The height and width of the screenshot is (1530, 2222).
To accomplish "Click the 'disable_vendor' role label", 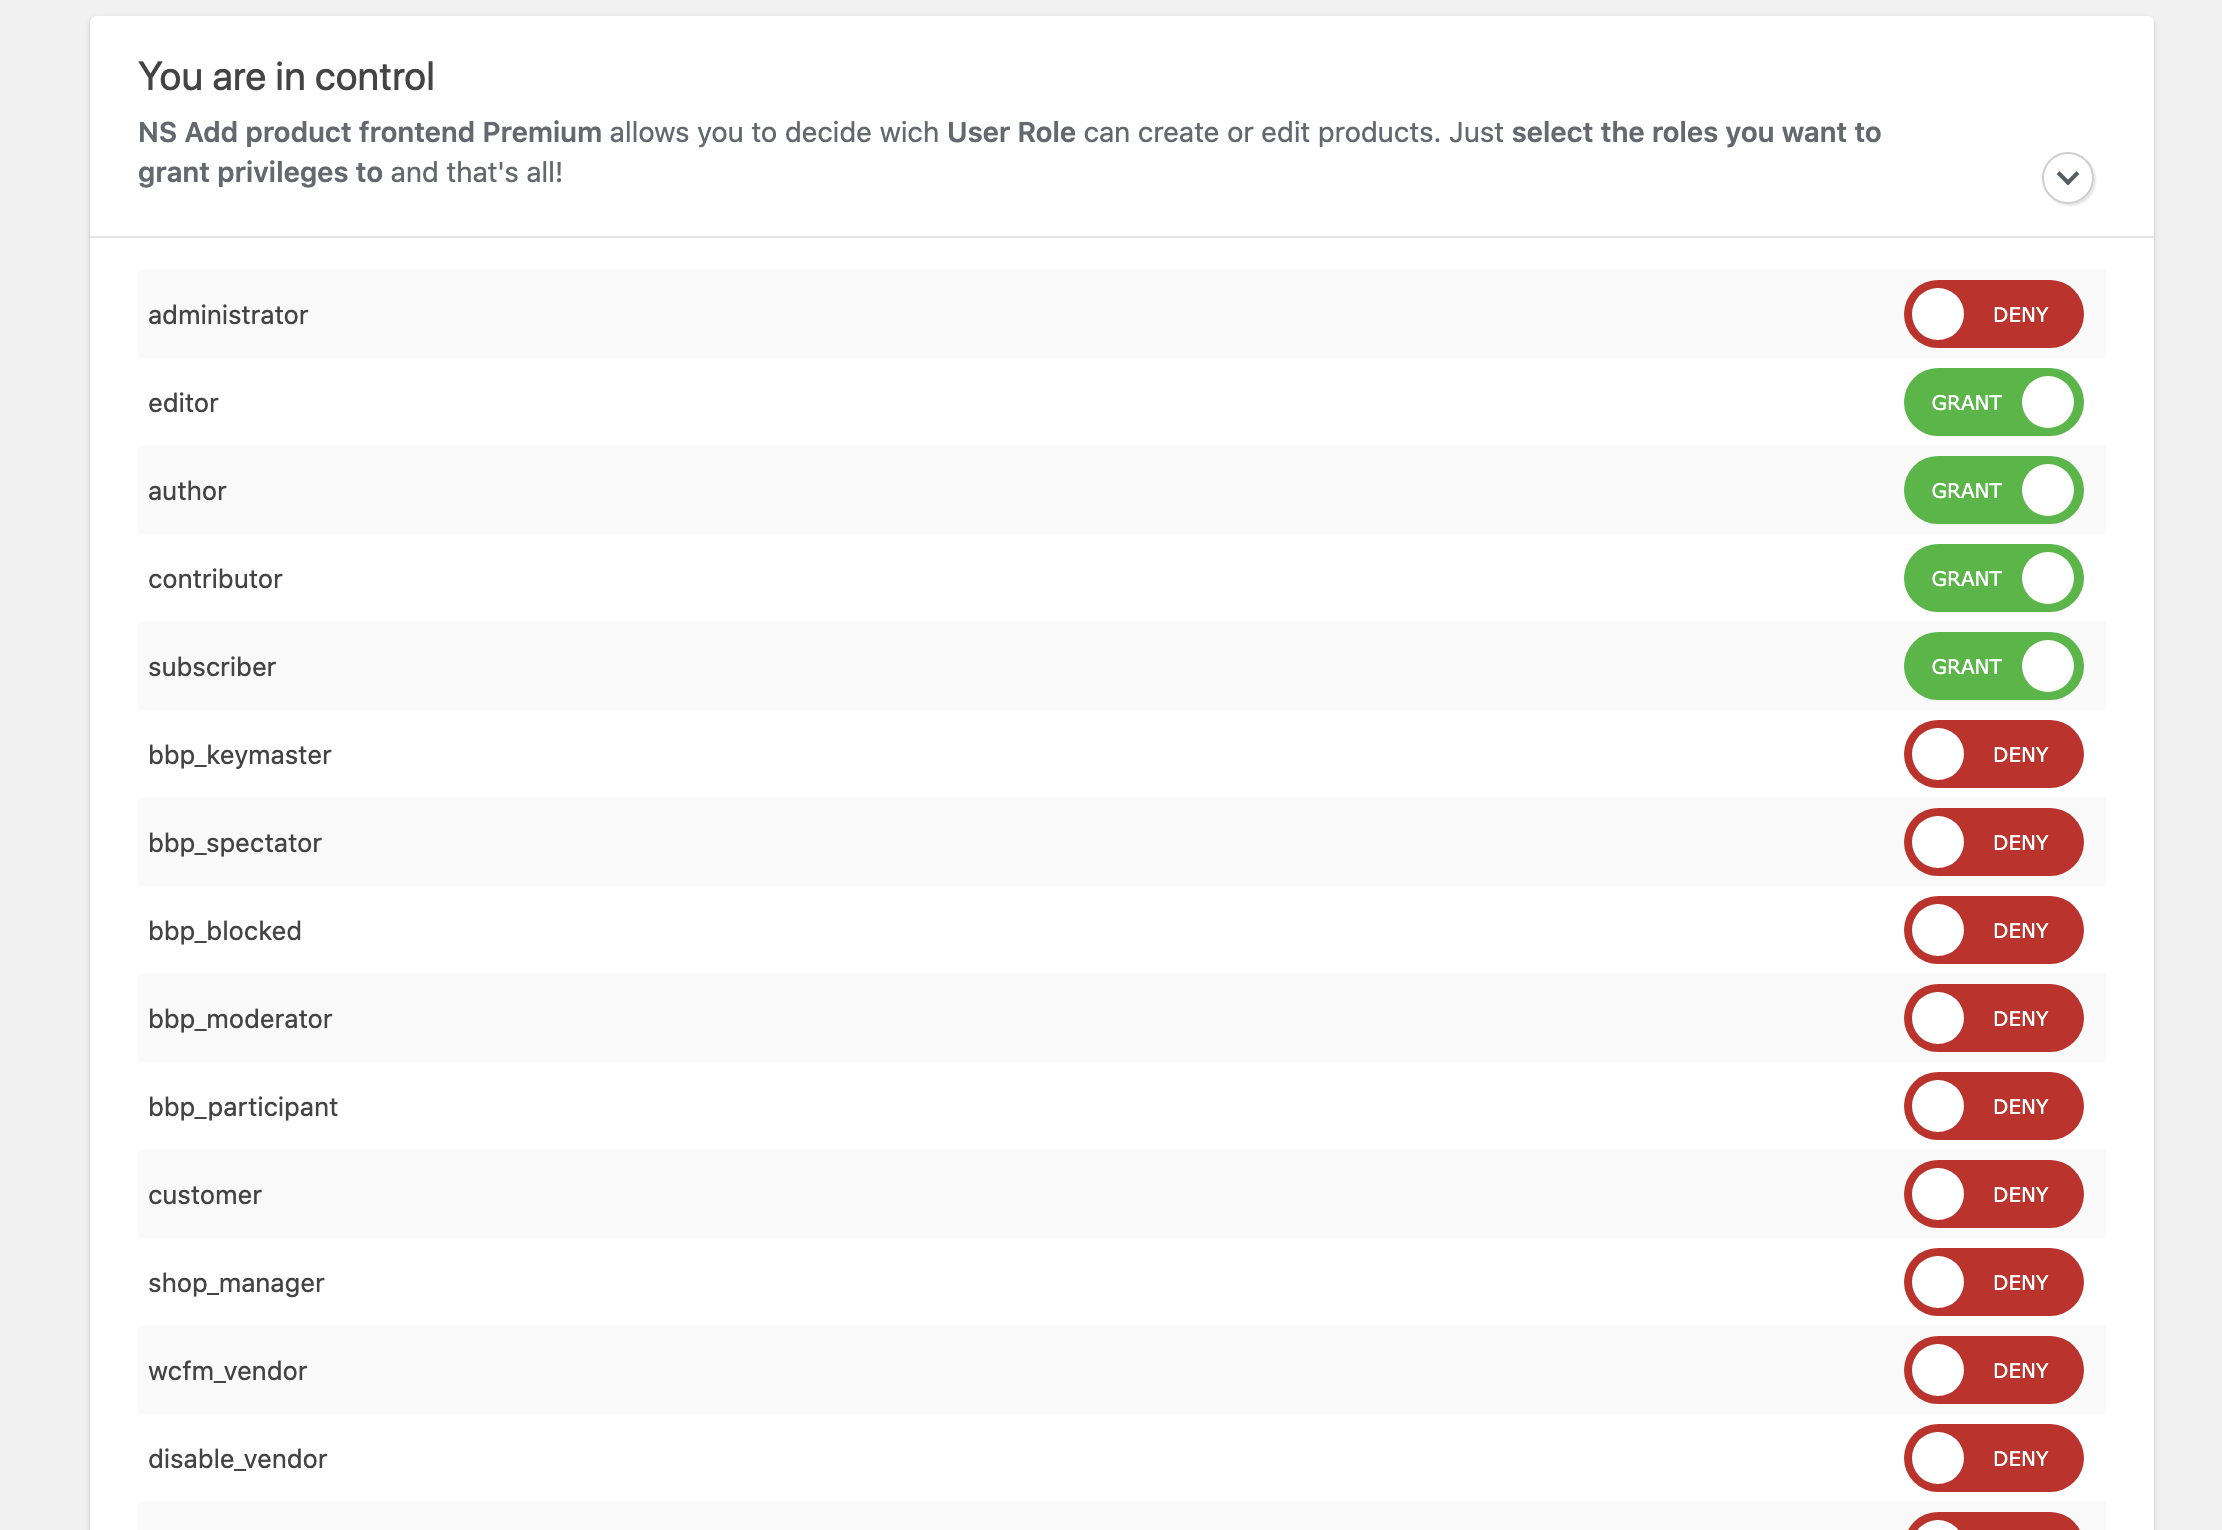I will click(x=238, y=1459).
